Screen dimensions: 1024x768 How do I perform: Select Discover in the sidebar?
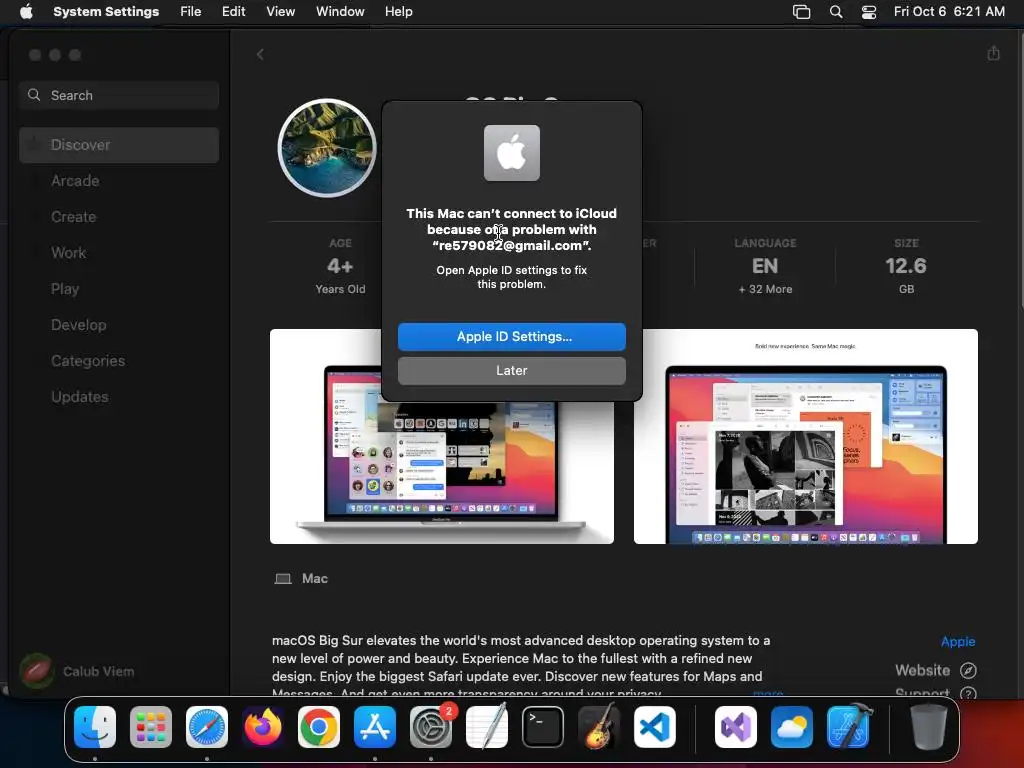point(119,145)
